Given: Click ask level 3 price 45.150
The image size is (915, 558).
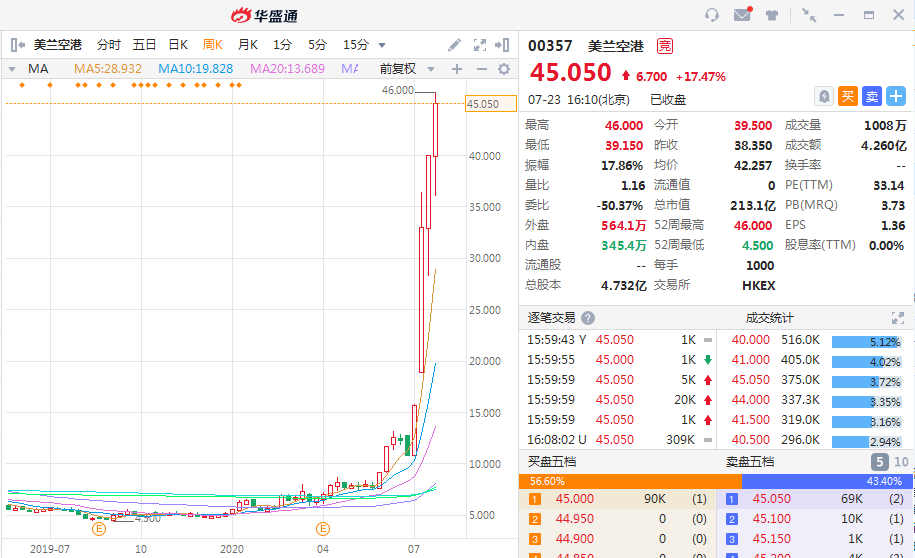Looking at the screenshot, I should tap(771, 539).
